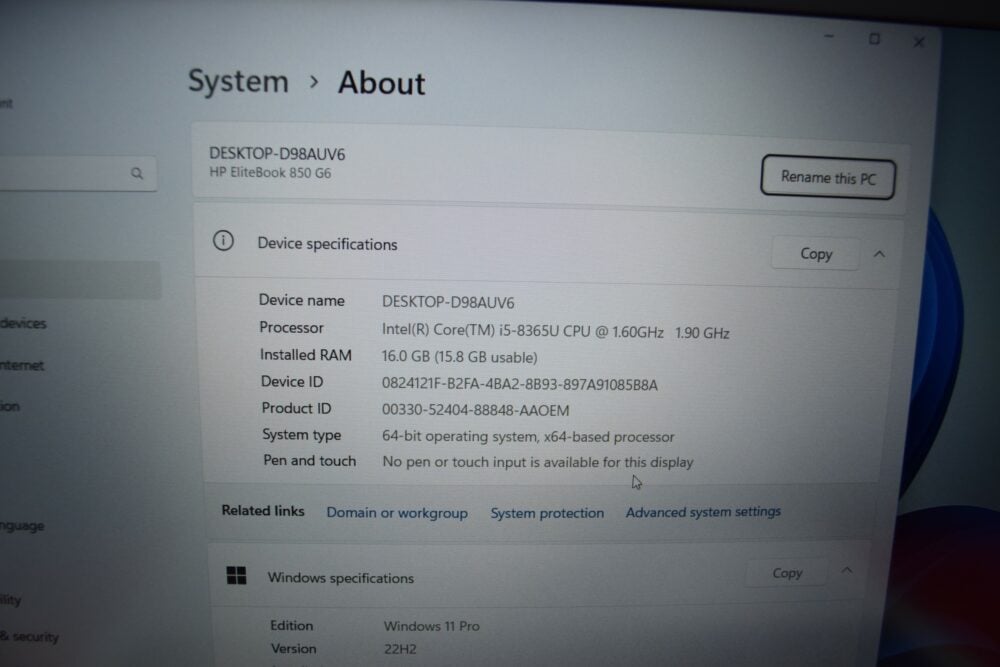Open the internet sidebar item
Screen dimensions: 1000x667
click(x=22, y=365)
